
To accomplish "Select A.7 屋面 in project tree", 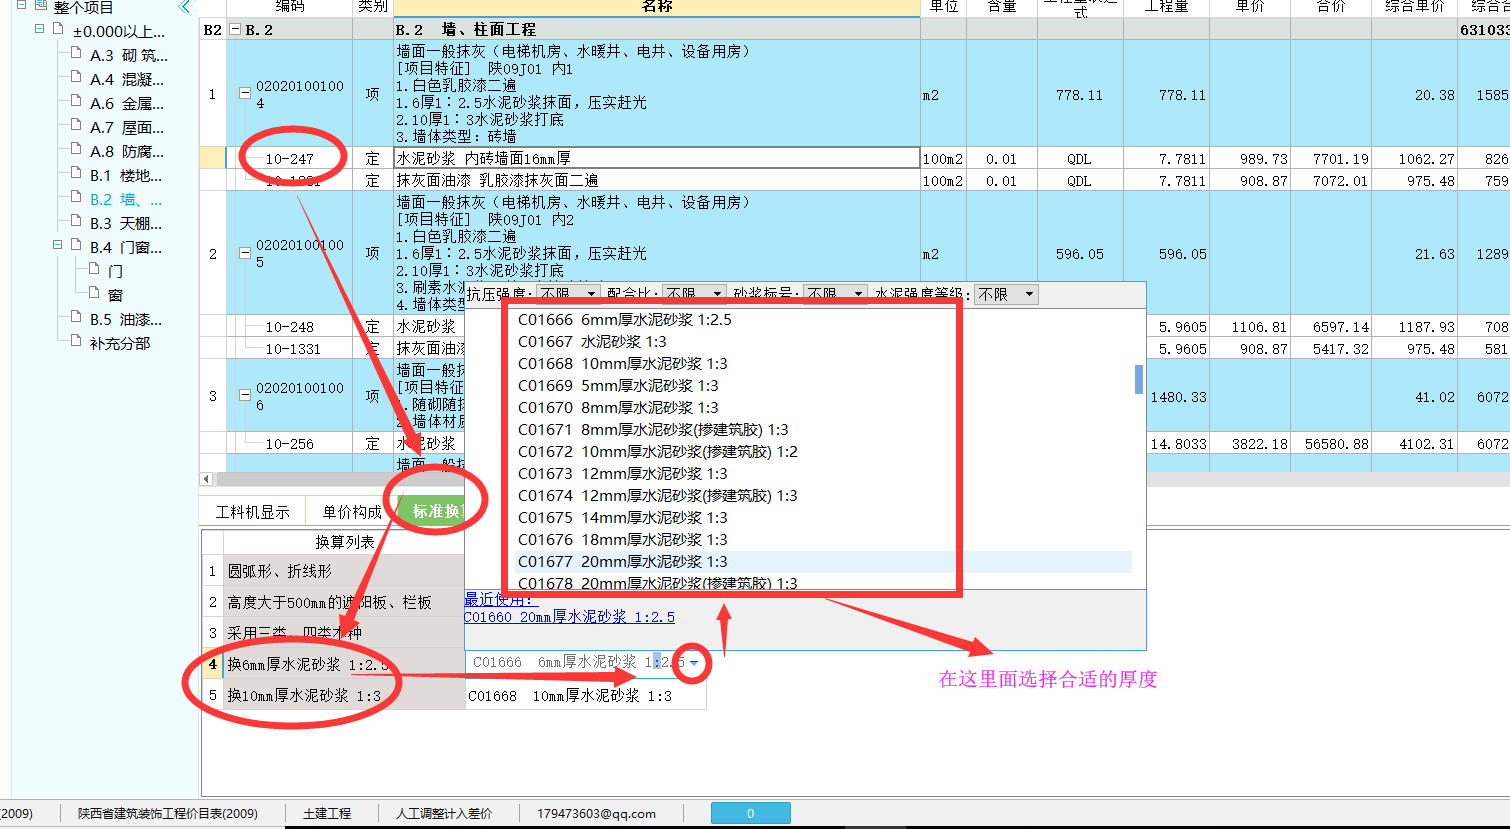I will (127, 127).
